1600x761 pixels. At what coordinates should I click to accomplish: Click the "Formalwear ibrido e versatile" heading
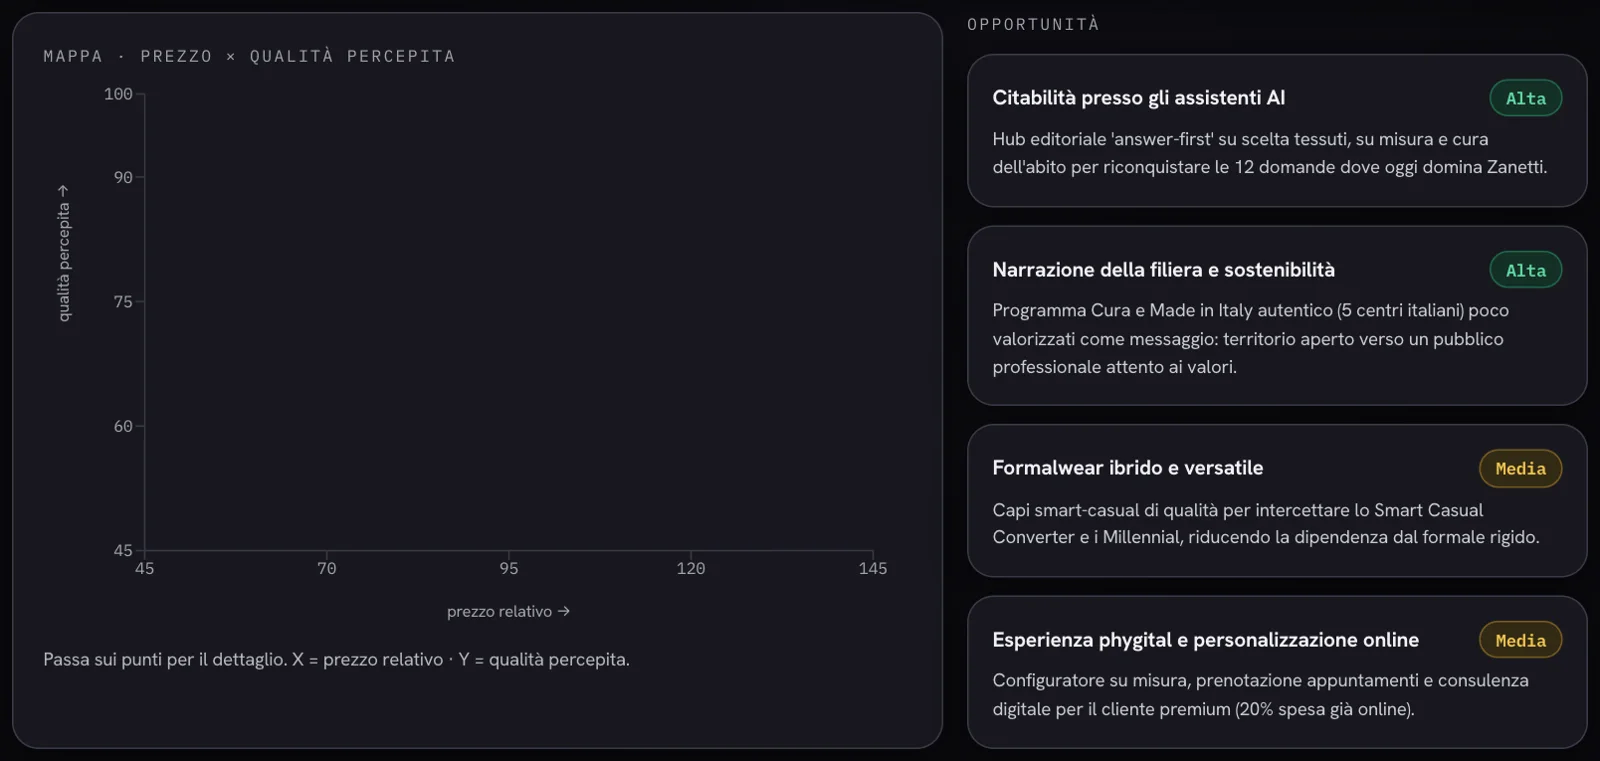click(x=1128, y=468)
